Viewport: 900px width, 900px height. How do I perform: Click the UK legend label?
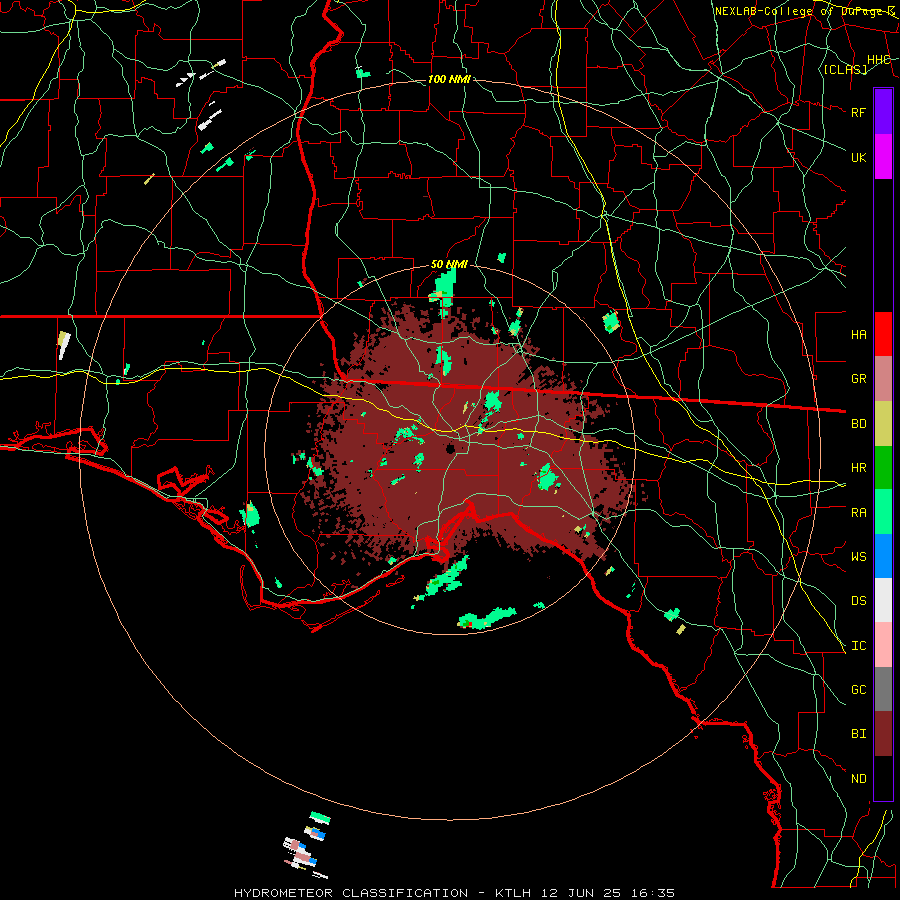[858, 157]
